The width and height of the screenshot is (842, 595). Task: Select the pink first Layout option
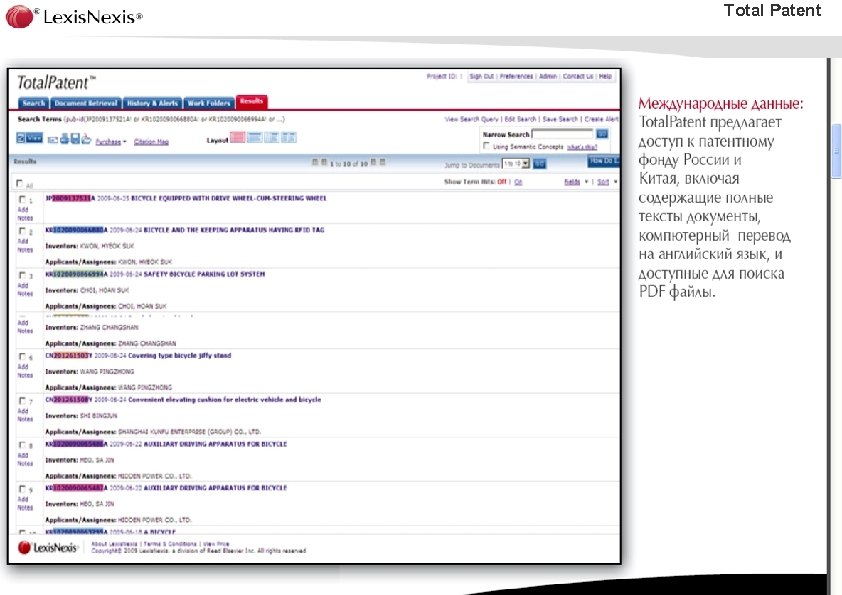pos(237,137)
